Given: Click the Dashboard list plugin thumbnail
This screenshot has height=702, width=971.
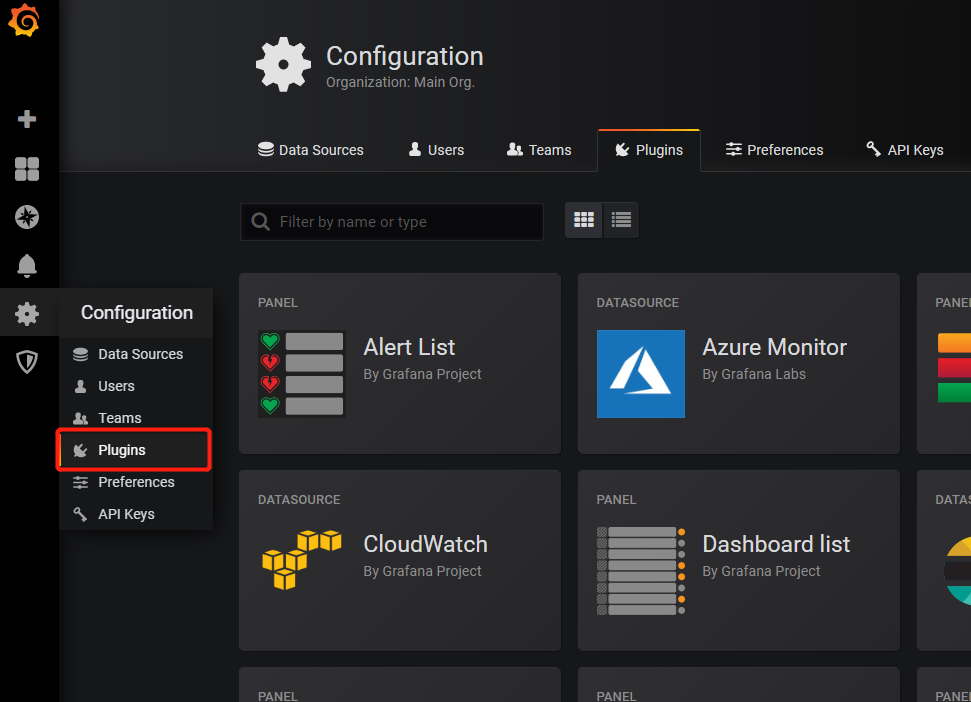Looking at the screenshot, I should 640,571.
